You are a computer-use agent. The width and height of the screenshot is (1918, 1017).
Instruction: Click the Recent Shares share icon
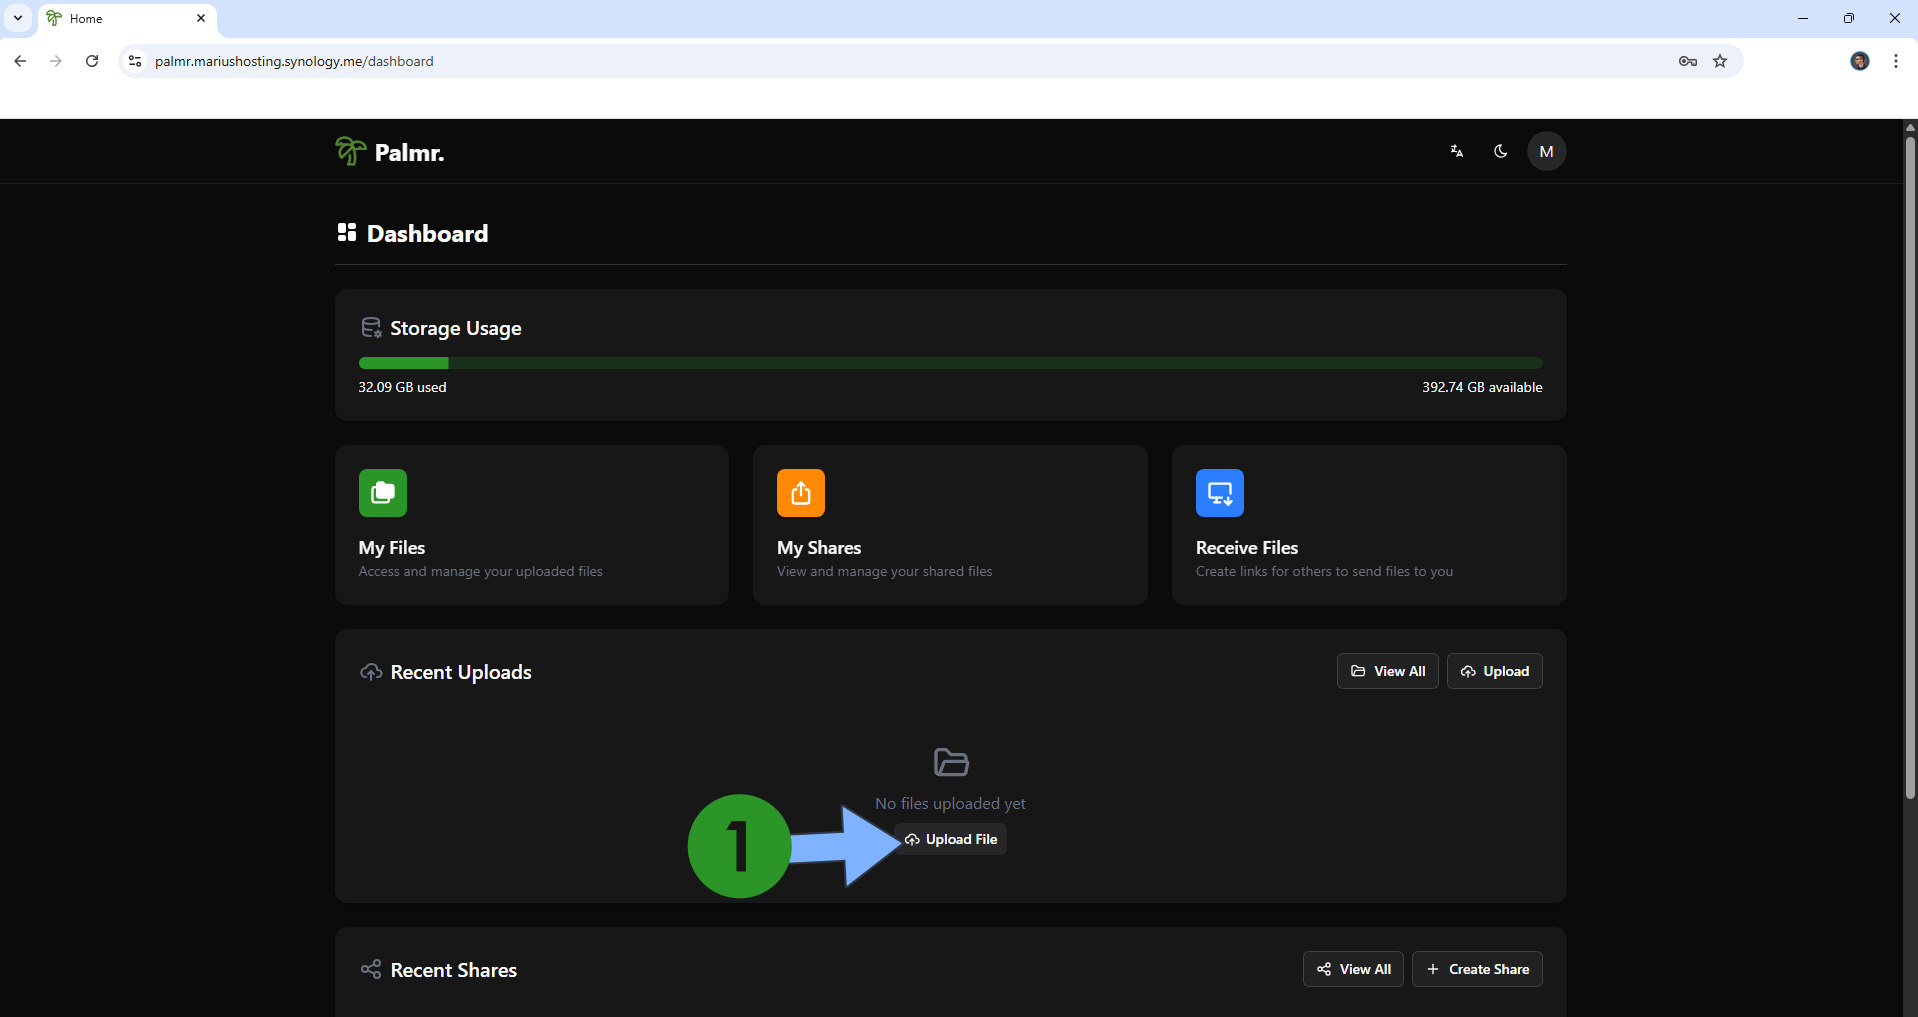(x=371, y=969)
